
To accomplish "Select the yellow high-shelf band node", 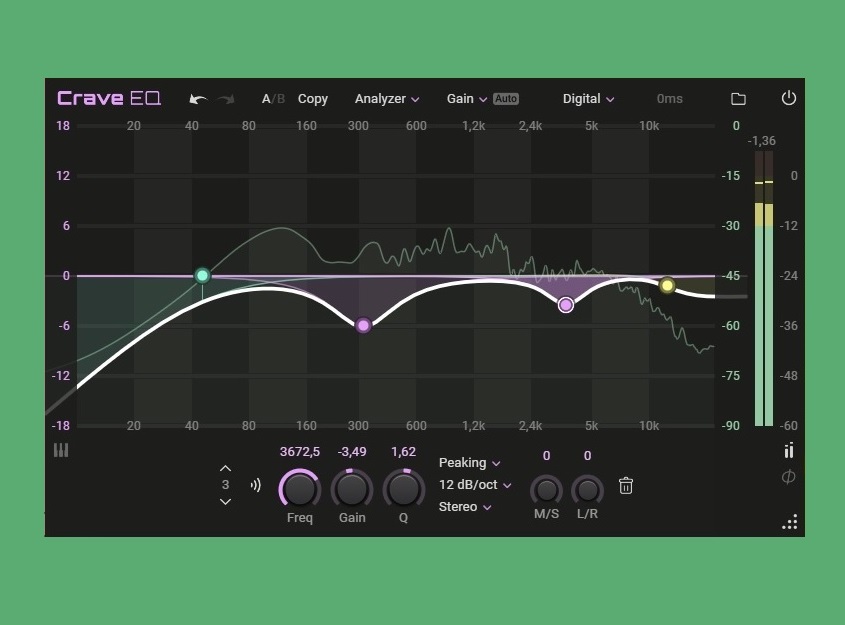I will [x=667, y=285].
